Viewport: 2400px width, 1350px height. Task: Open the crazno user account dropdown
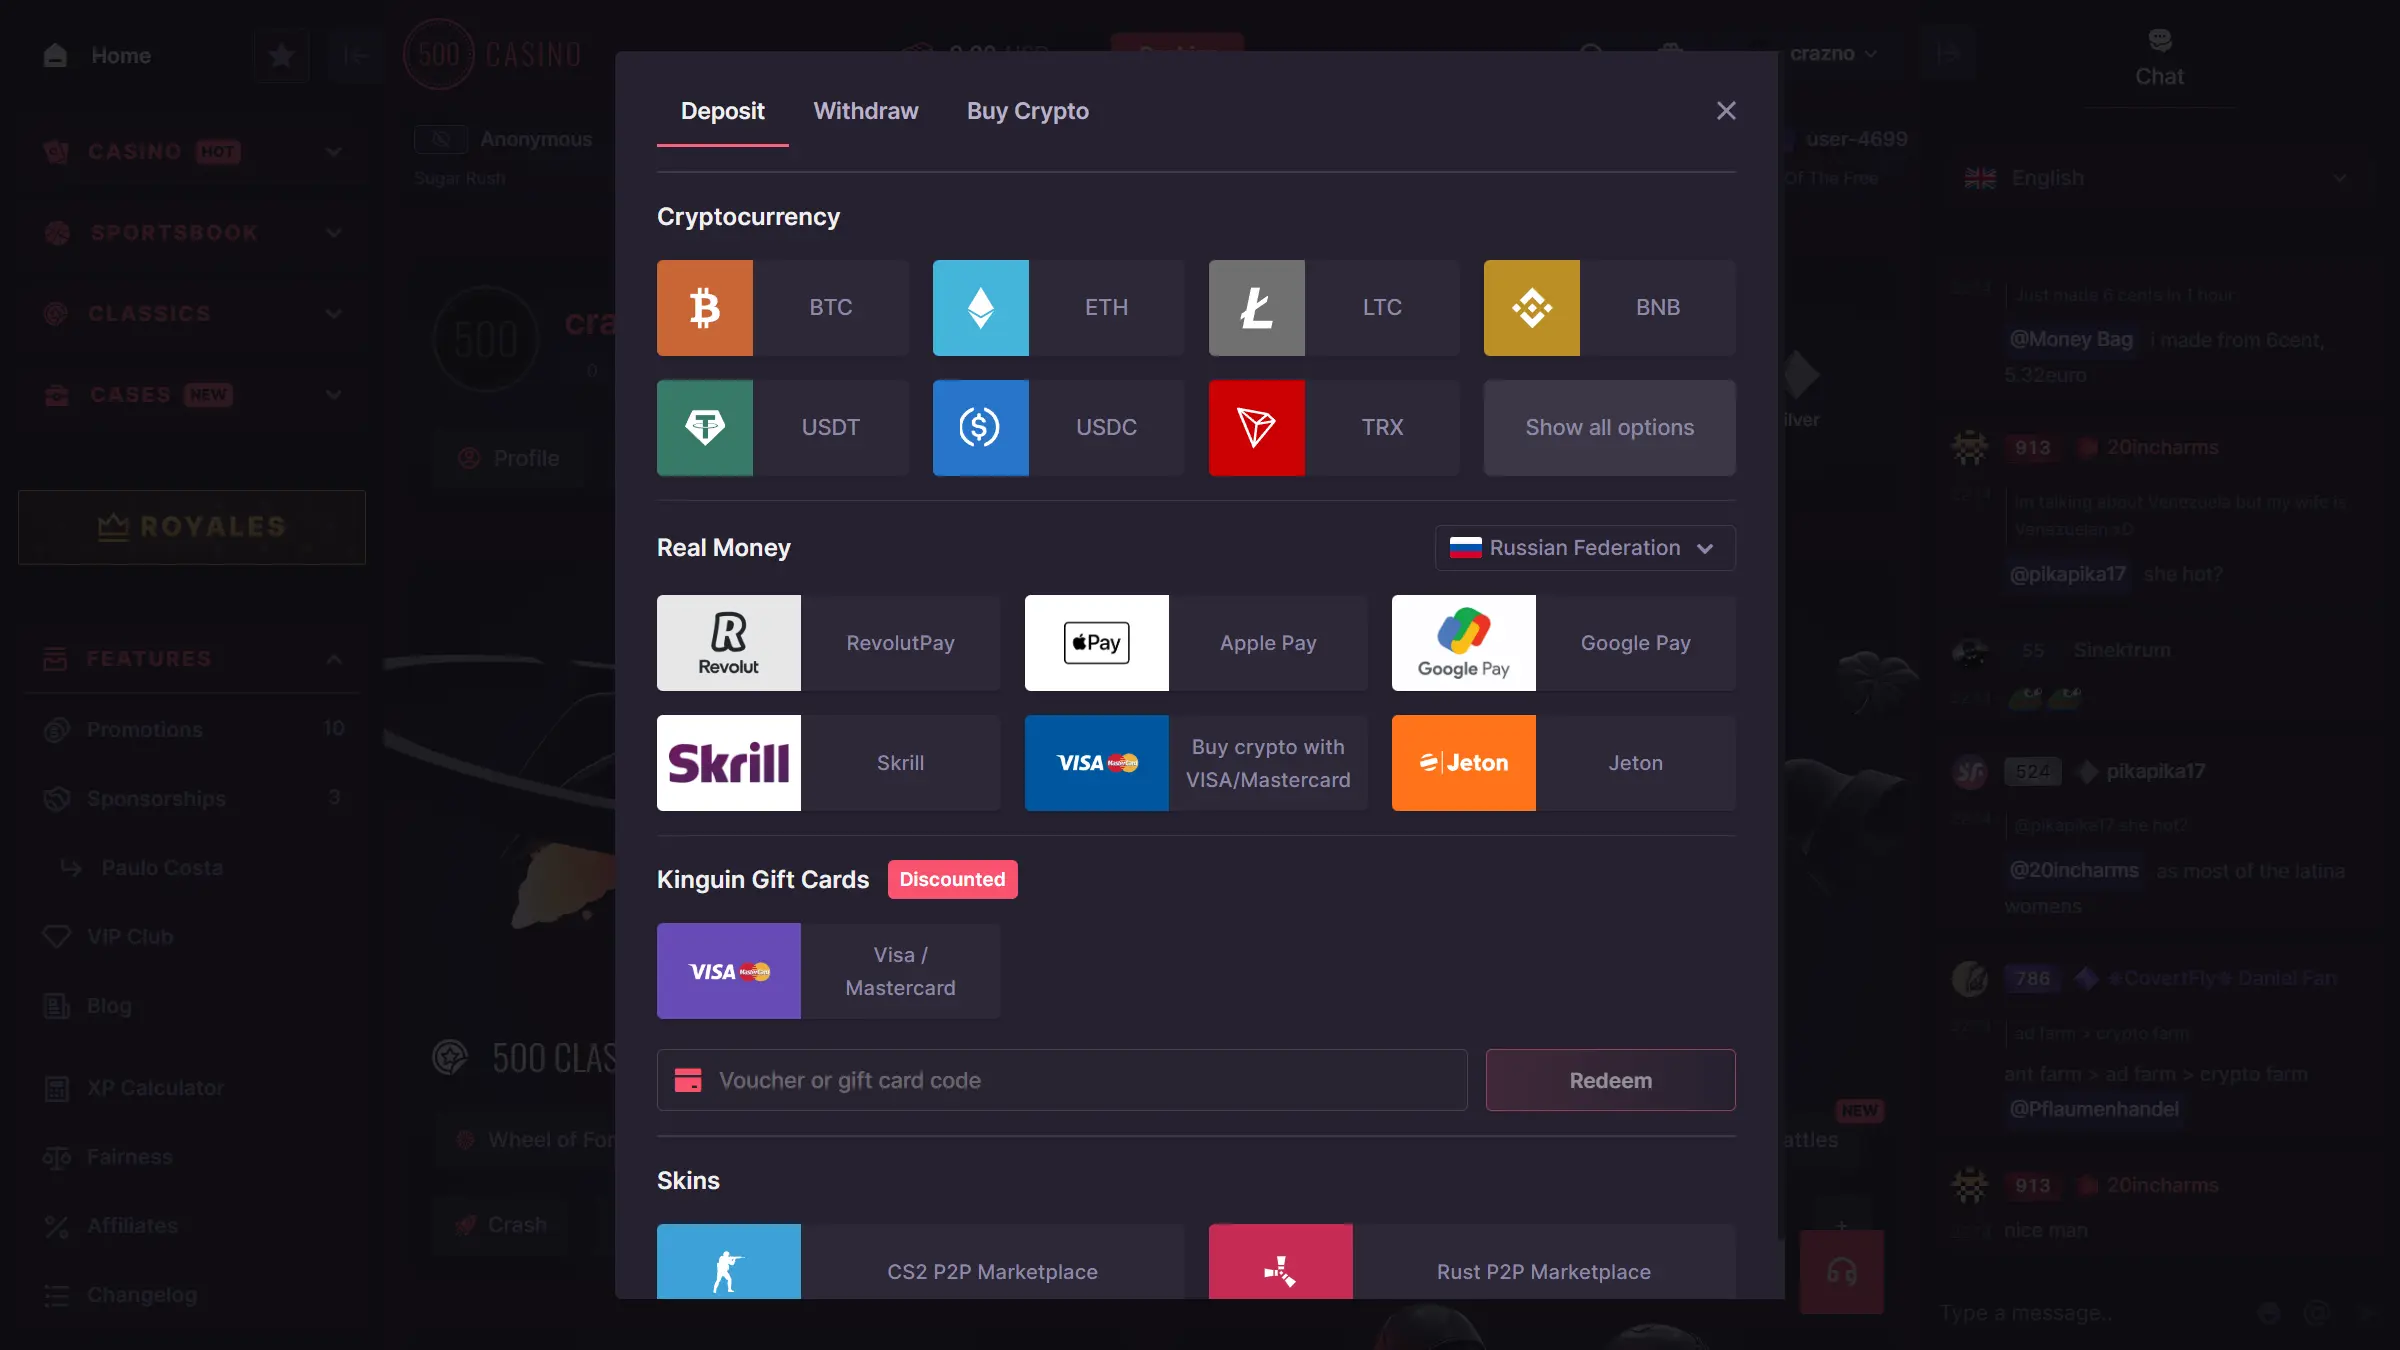pos(1832,54)
